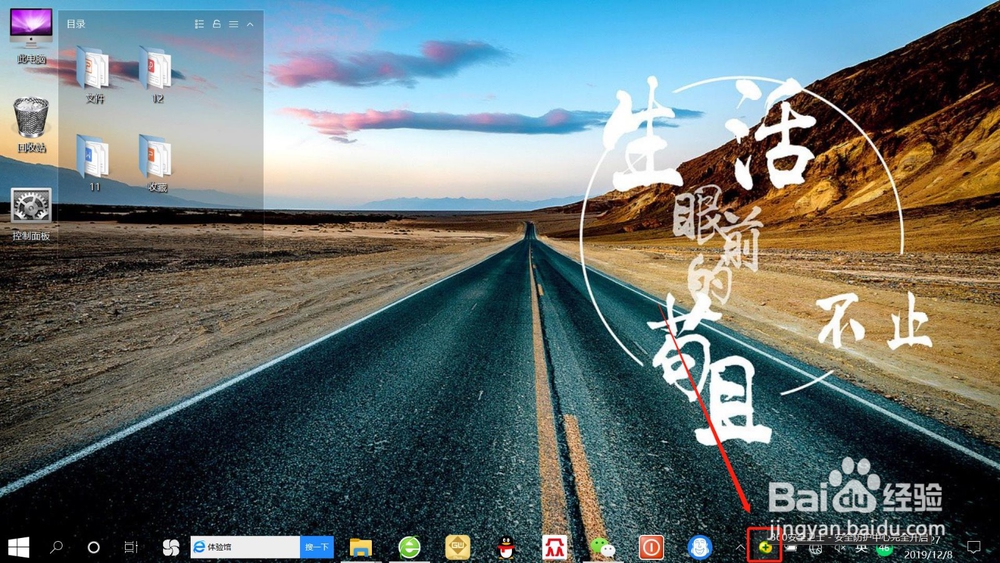Toggle the 目录 panel lock icon
The height and width of the screenshot is (563, 1000).
click(x=216, y=24)
